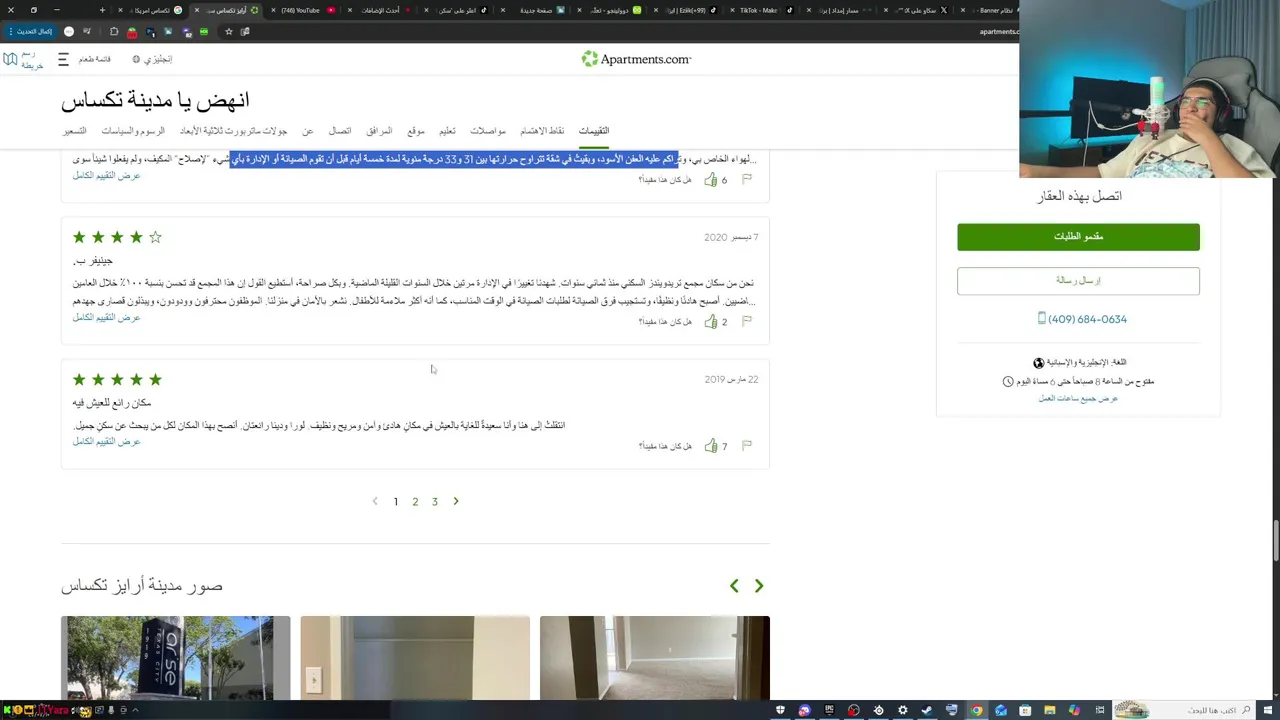This screenshot has height=720, width=1280.
Task: Open Google Chrome in the taskbar
Action: pos(977,710)
